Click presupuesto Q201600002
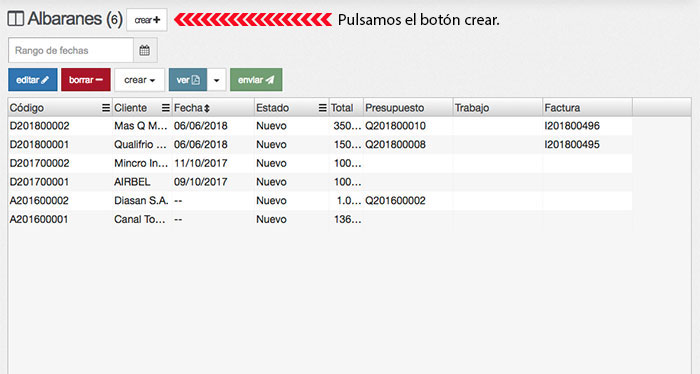The image size is (700, 374). point(396,201)
